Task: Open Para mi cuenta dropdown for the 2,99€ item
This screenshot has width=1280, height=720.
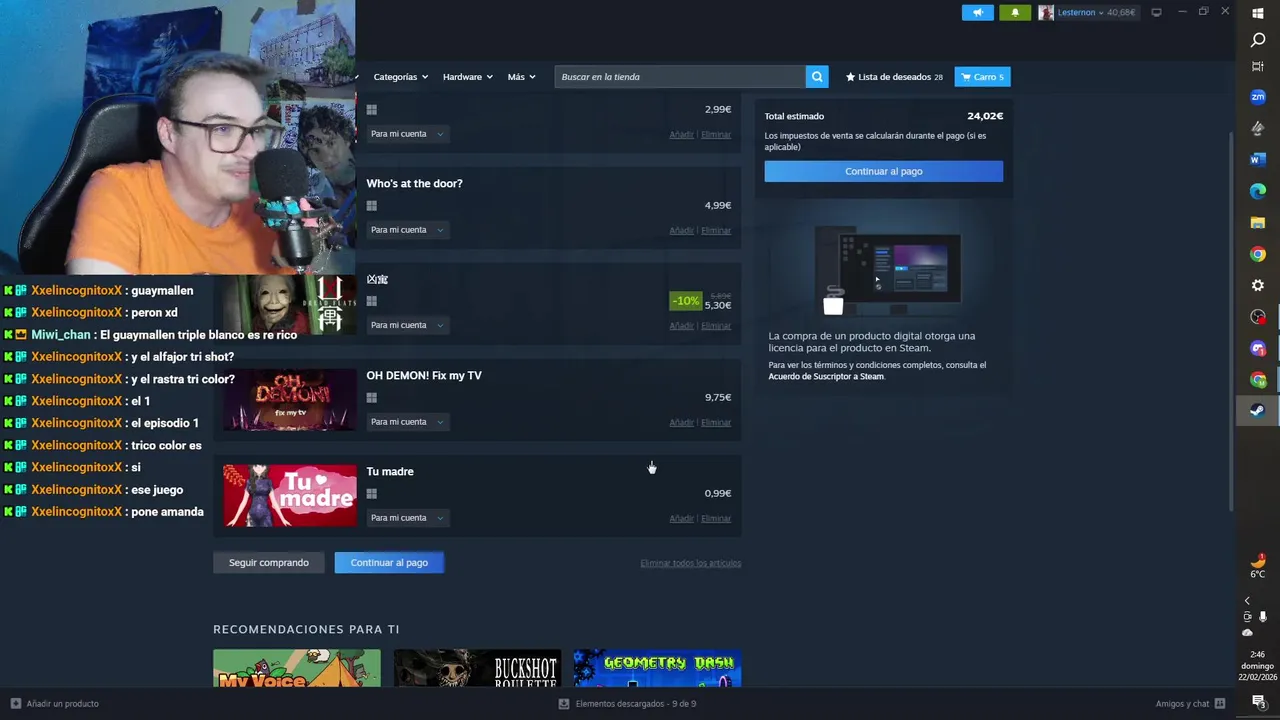Action: tap(407, 134)
